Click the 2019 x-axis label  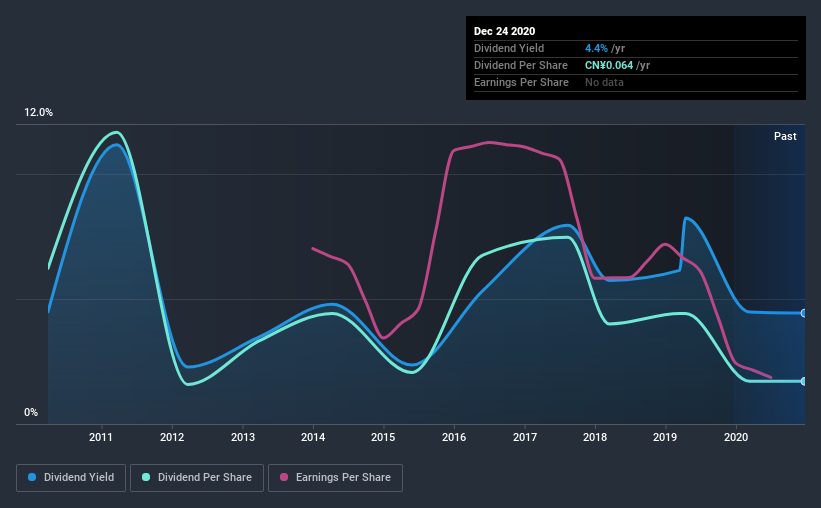click(x=665, y=437)
